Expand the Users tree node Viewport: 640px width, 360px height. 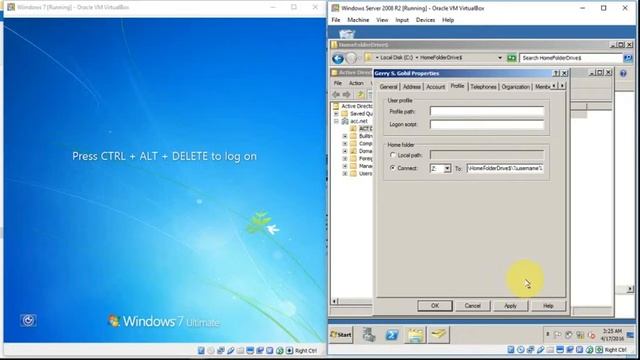point(345,173)
